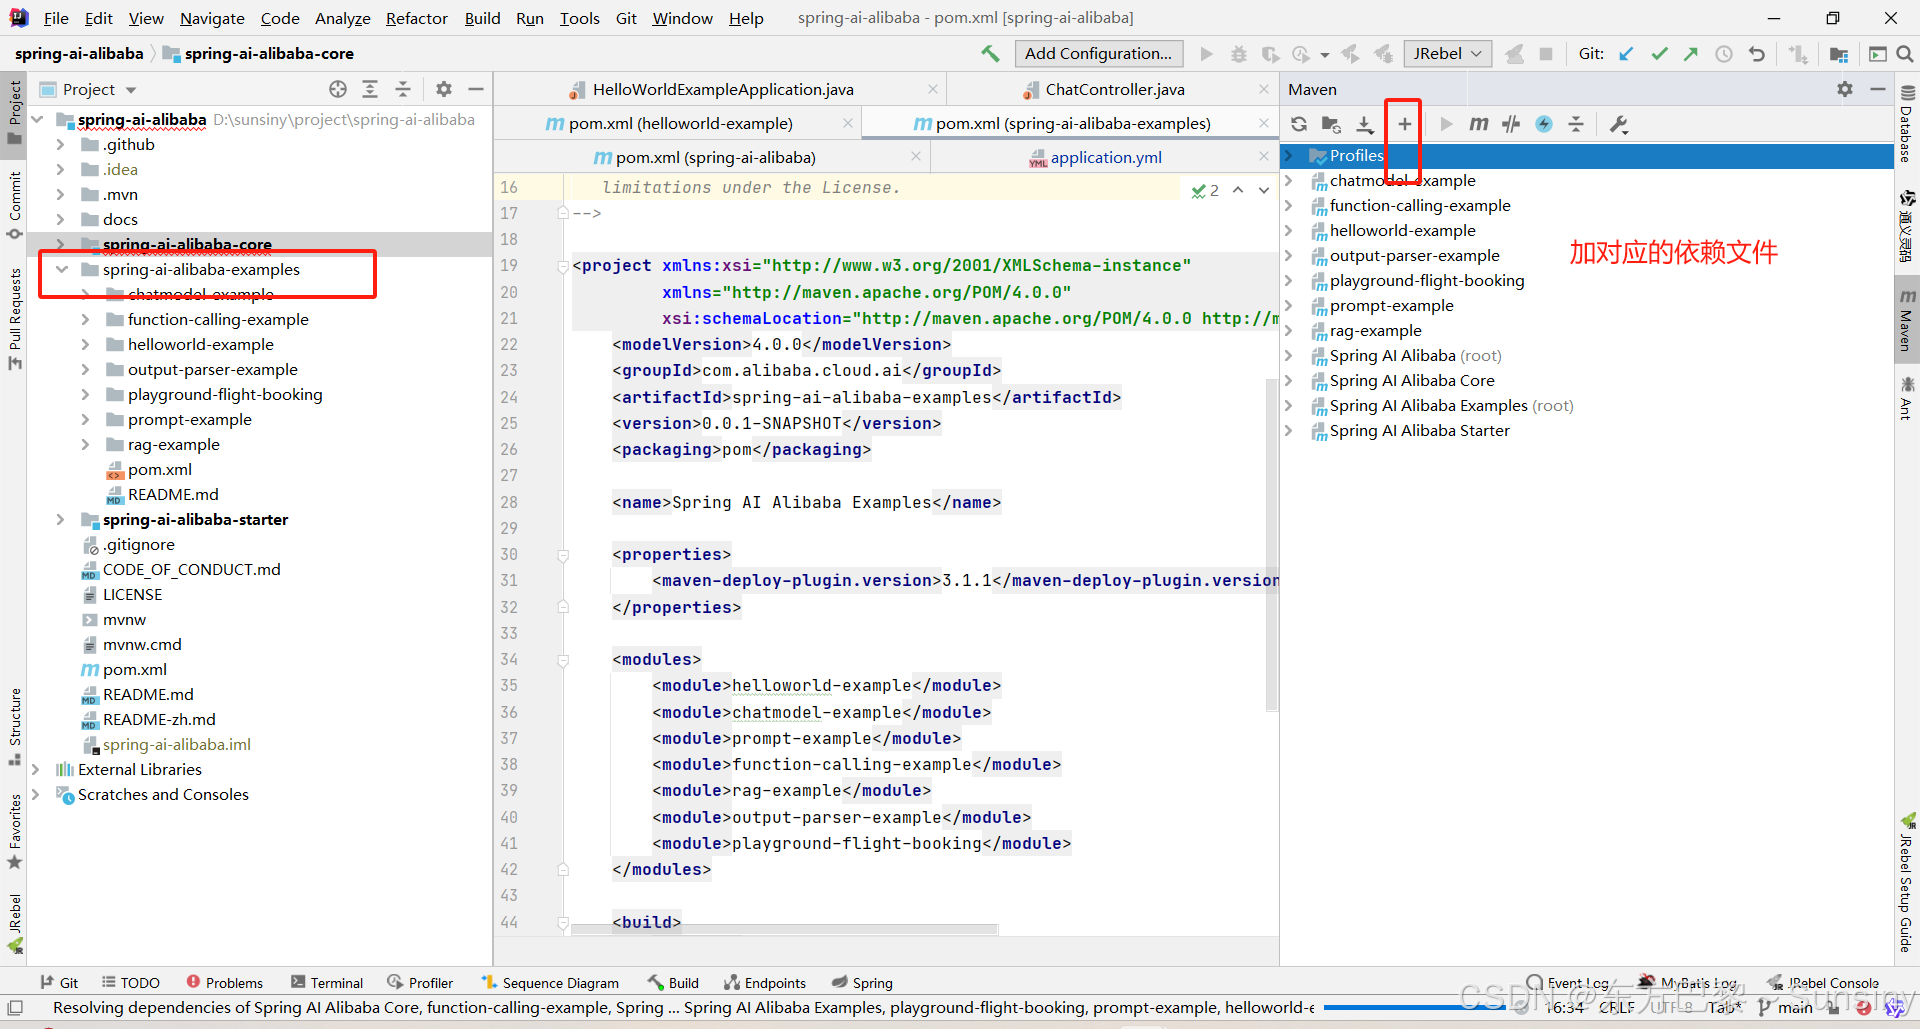Close HelloWorldExampleApplication.java tab
Viewport: 1920px width, 1029px height.
[x=932, y=89]
